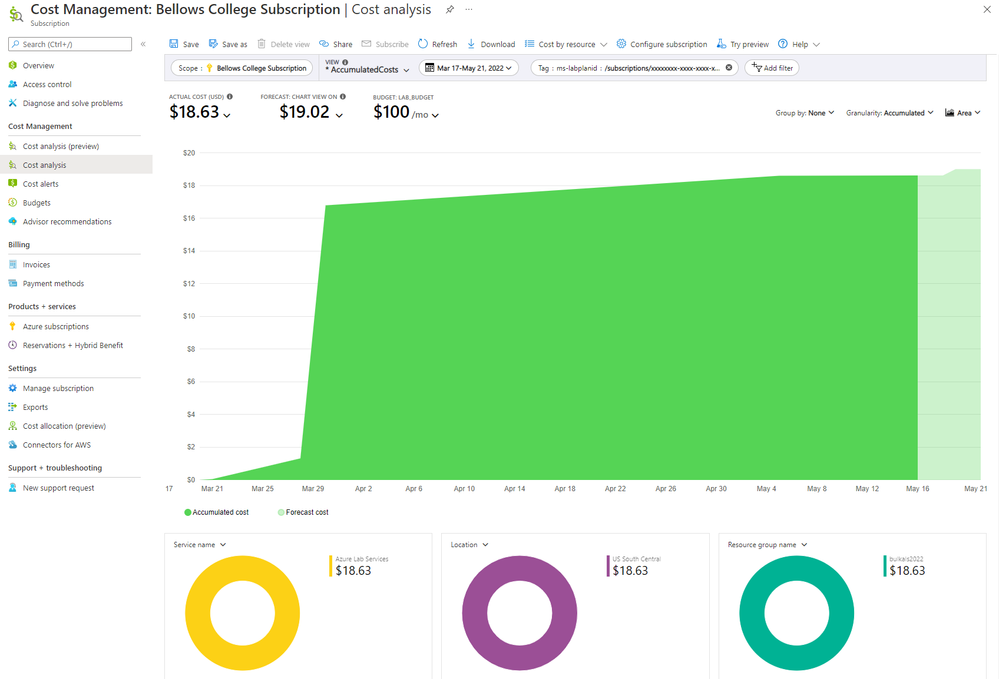Click the Add filter button
The width and height of the screenshot is (999, 679).
[772, 68]
